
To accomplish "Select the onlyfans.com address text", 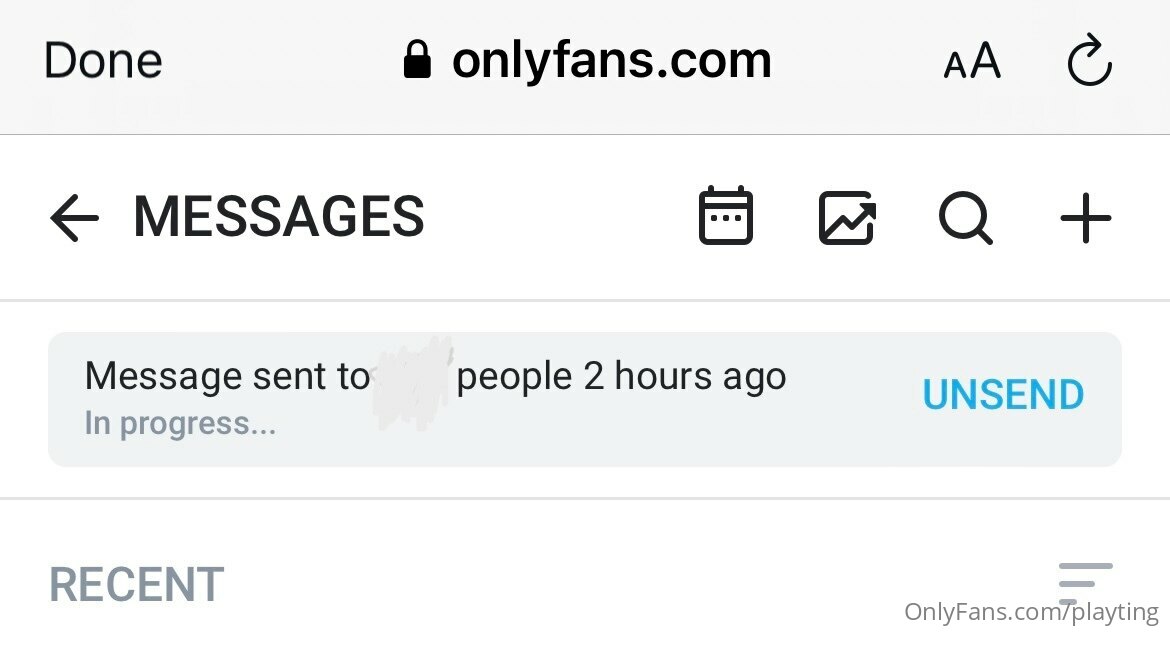I will pos(611,61).
